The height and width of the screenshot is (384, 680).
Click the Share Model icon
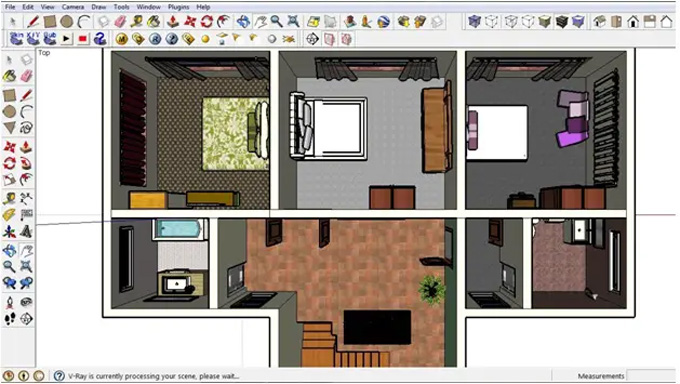(x=420, y=21)
